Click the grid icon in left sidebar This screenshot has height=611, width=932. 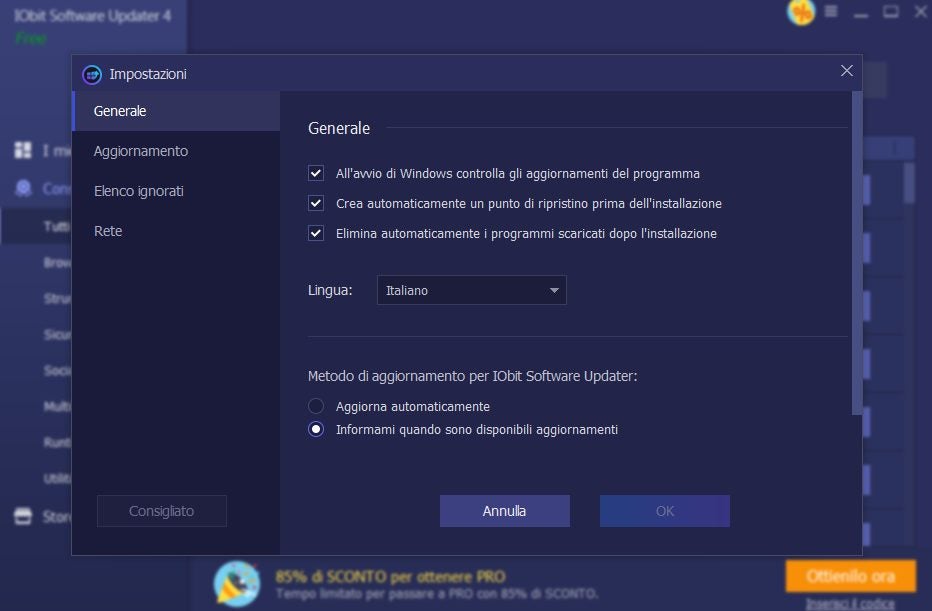point(23,150)
